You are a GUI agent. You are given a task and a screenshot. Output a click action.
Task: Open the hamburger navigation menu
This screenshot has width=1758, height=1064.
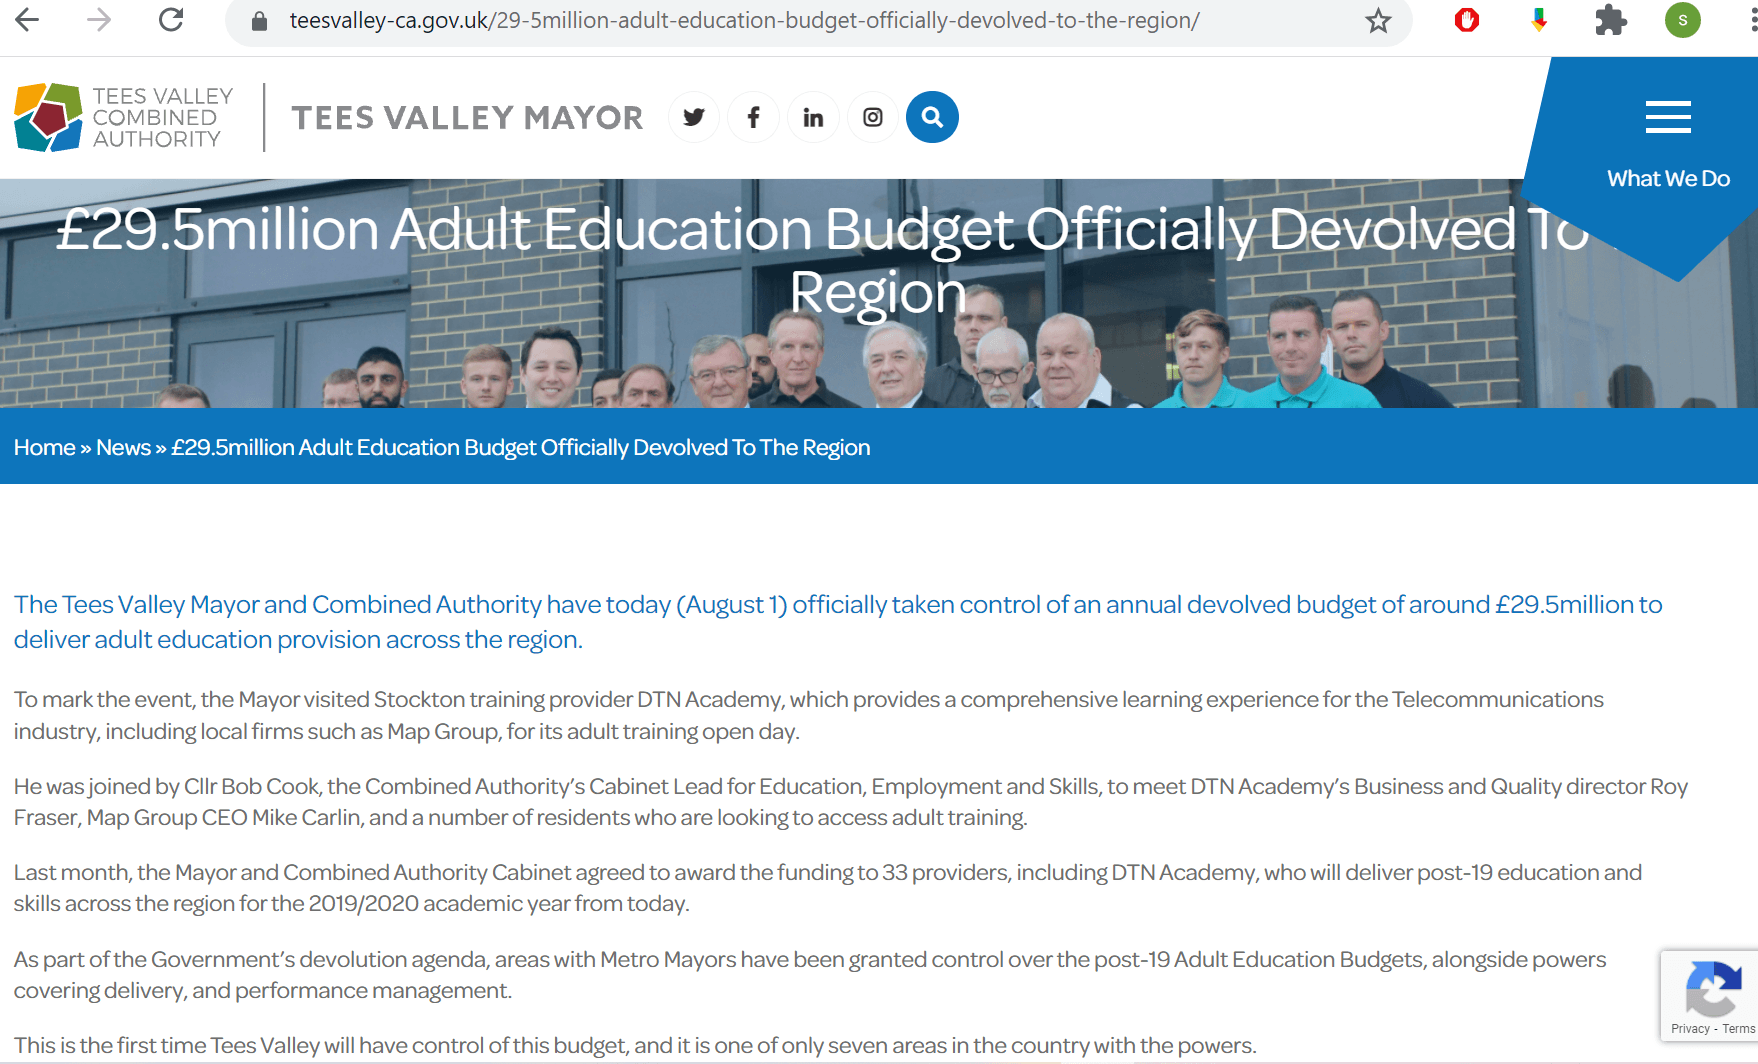(1668, 117)
